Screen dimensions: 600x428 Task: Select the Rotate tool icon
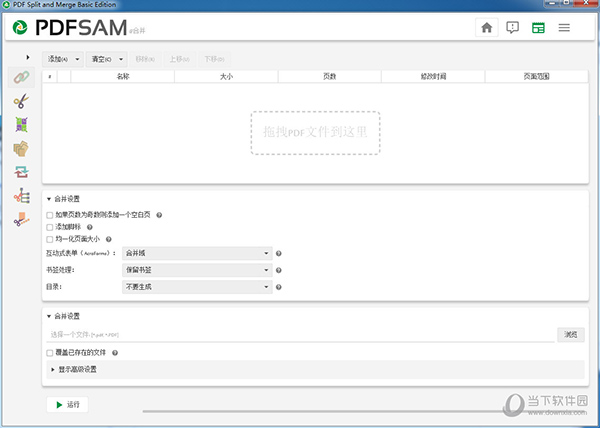[21, 172]
